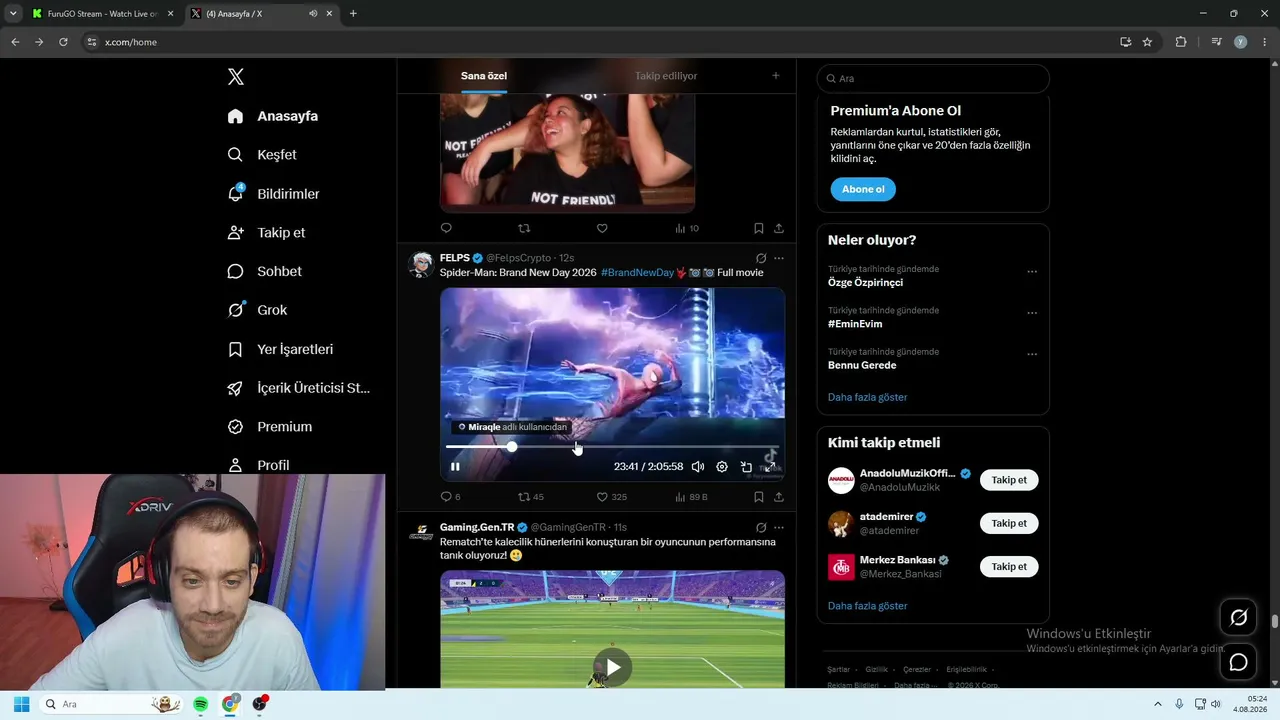View analytics of FELPS post (89 B)
The height and width of the screenshot is (720, 1280).
click(x=691, y=497)
